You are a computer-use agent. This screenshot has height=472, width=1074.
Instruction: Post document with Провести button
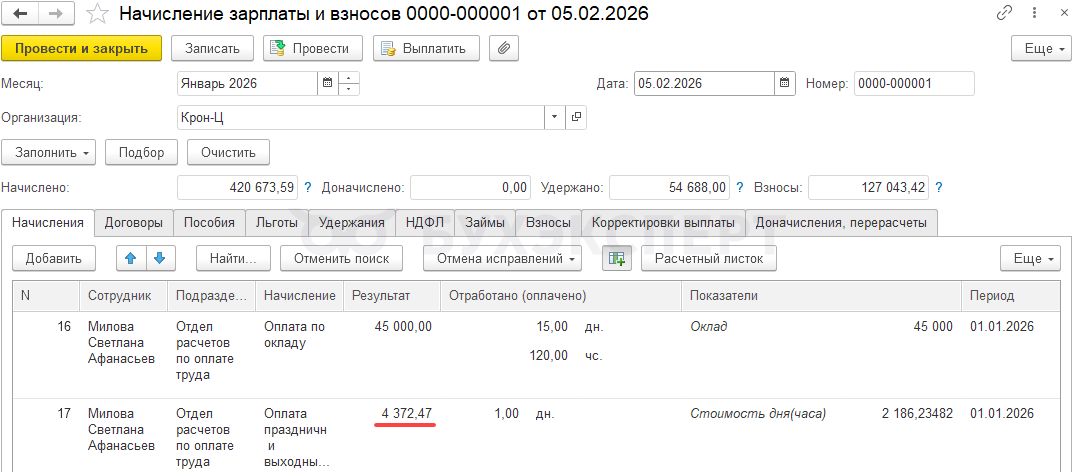(x=313, y=49)
